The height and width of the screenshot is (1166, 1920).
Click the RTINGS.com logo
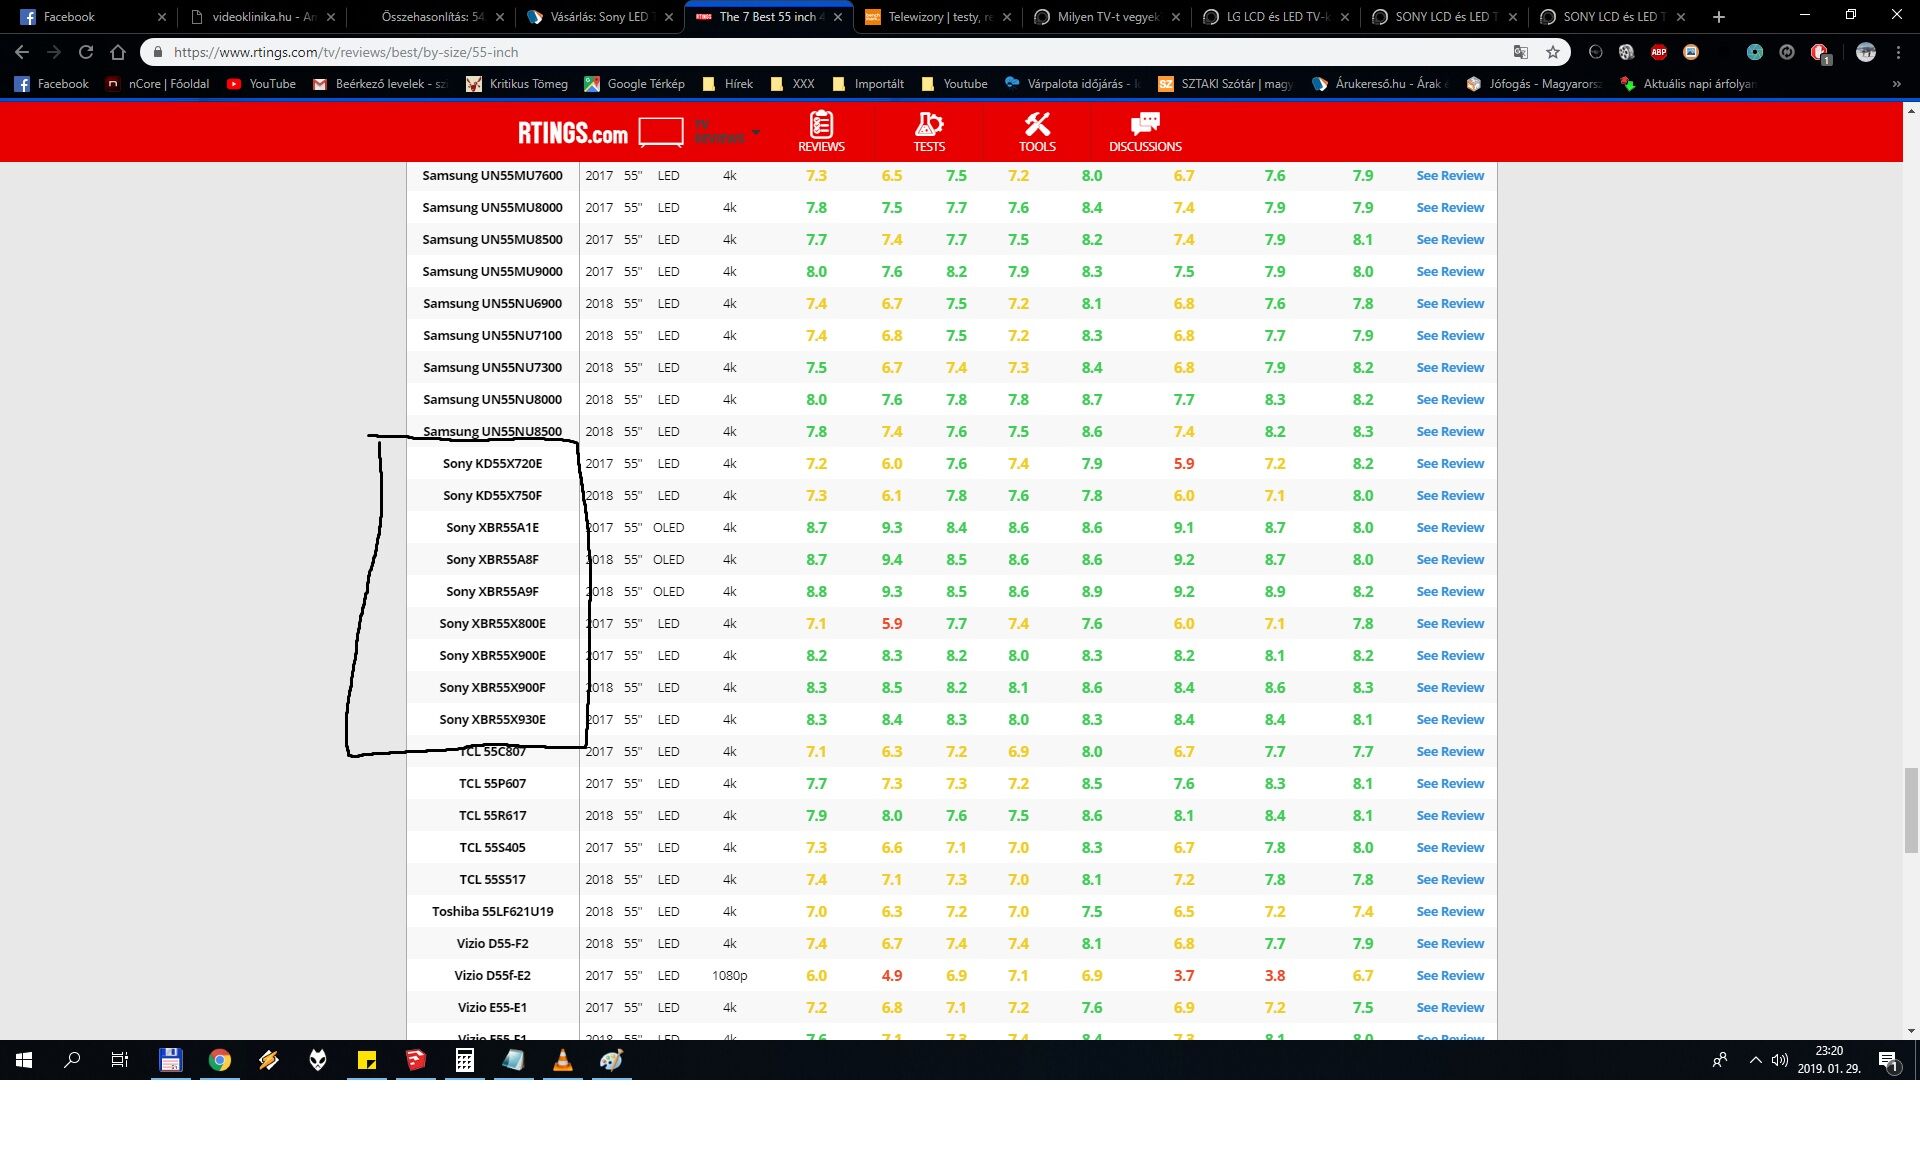click(x=572, y=132)
